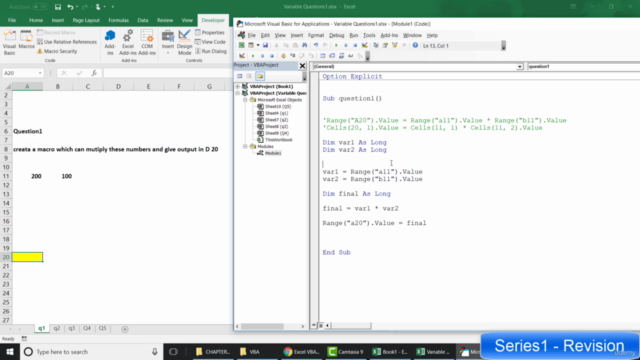Open Visual Basic editor from Excel ribbon
The height and width of the screenshot is (360, 640).
pyautogui.click(x=9, y=42)
